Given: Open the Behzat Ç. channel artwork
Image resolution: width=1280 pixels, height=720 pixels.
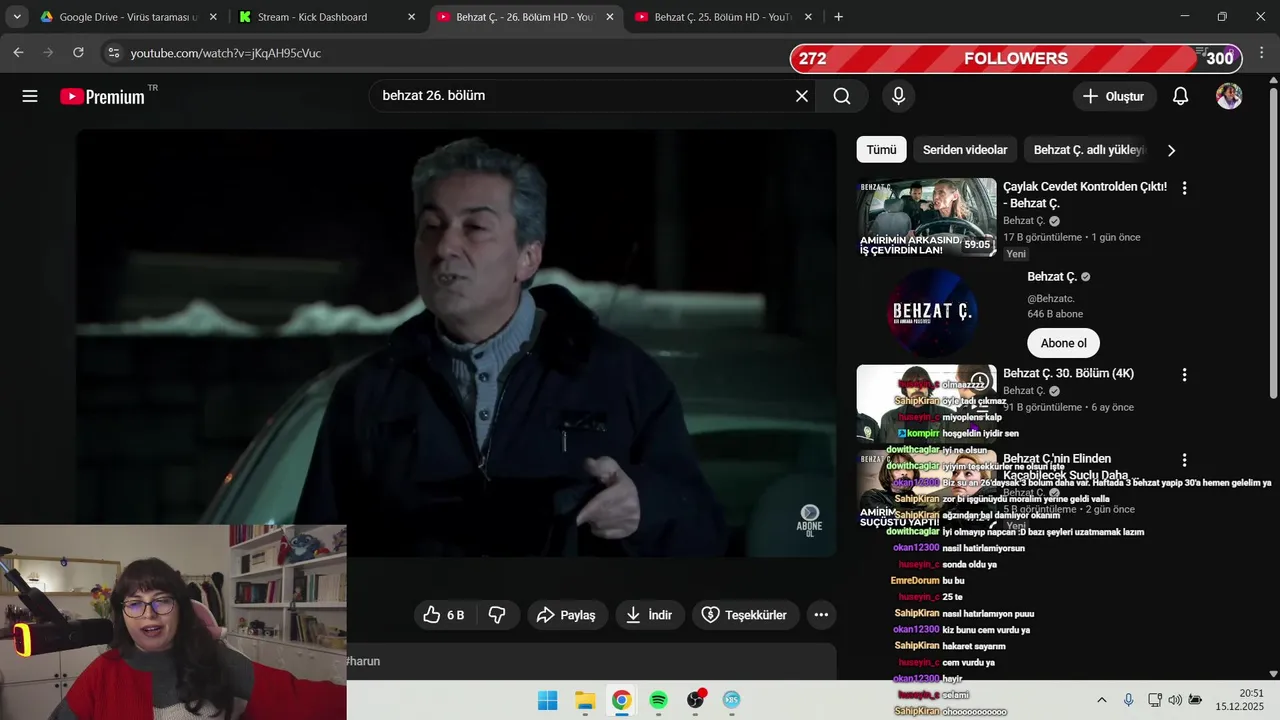Looking at the screenshot, I should coord(932,311).
